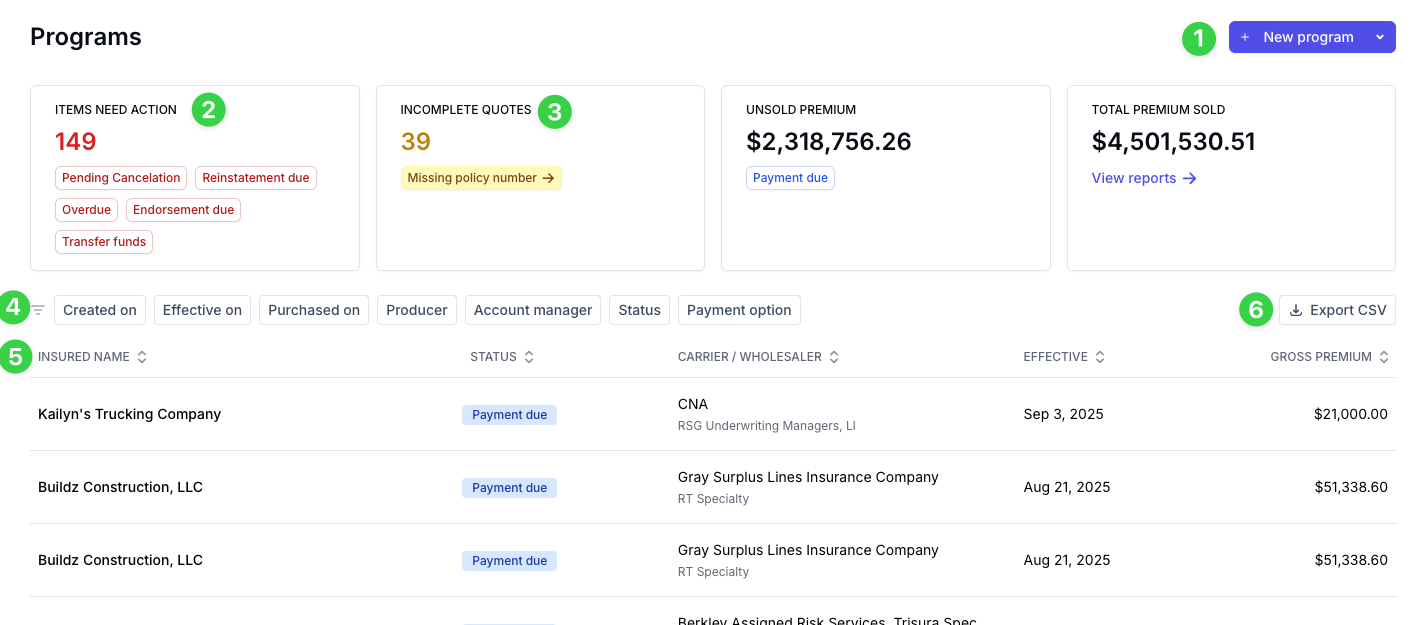The width and height of the screenshot is (1425, 625).
Task: Select the Overdue tag
Action: (x=86, y=210)
